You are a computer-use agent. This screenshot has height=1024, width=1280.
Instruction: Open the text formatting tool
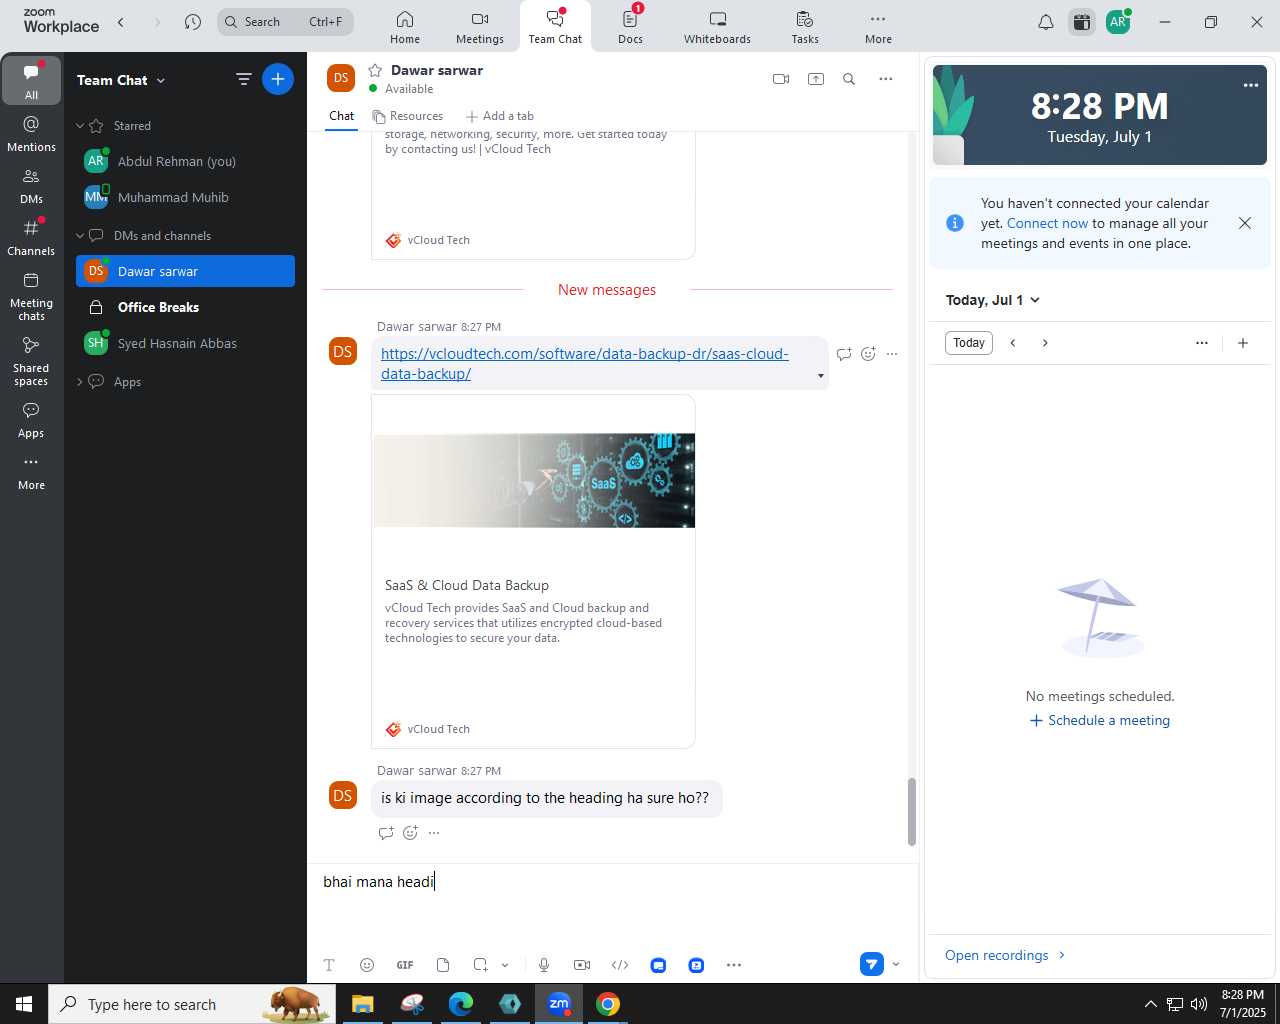point(329,965)
